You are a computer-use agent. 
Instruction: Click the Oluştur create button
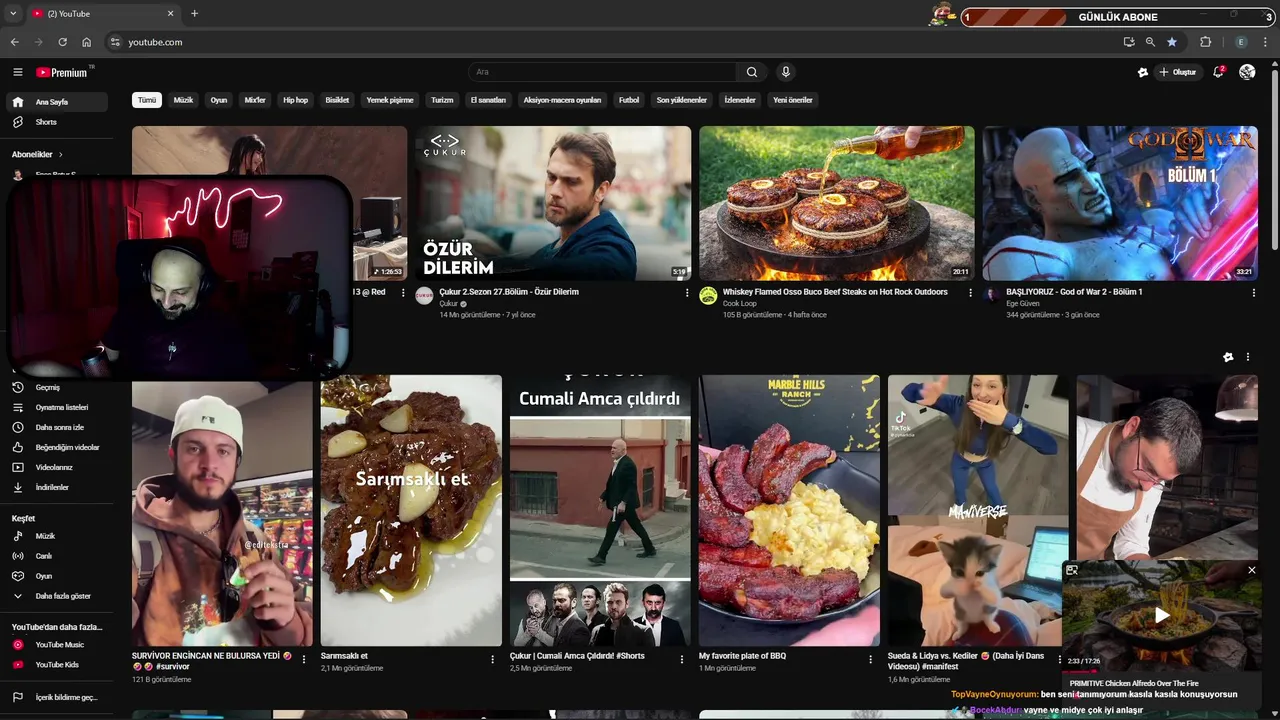coord(1178,72)
